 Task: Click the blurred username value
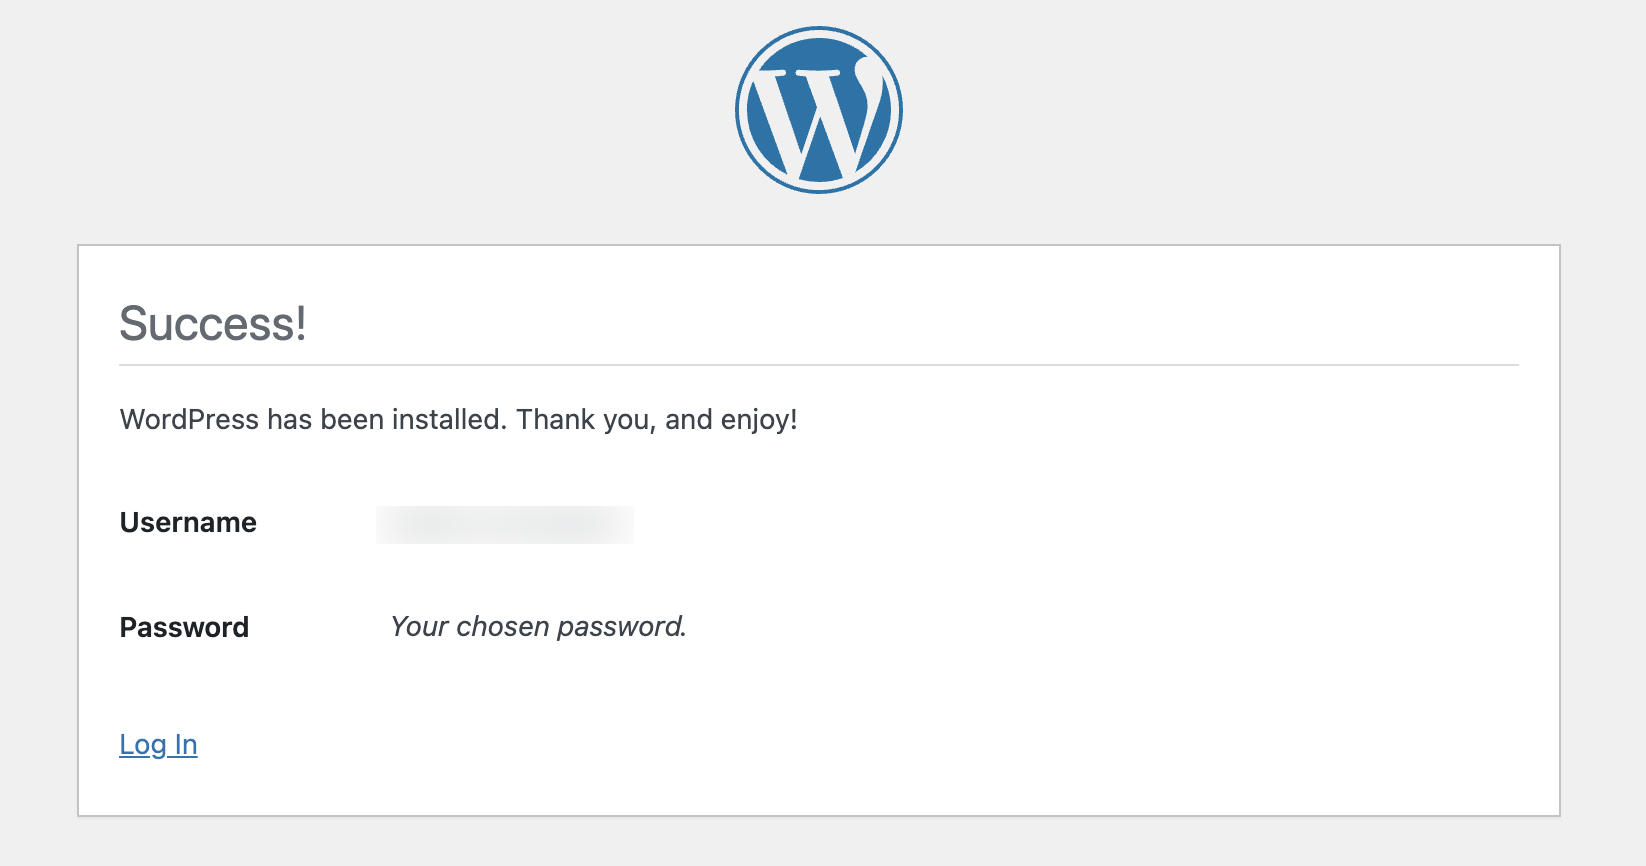click(504, 524)
